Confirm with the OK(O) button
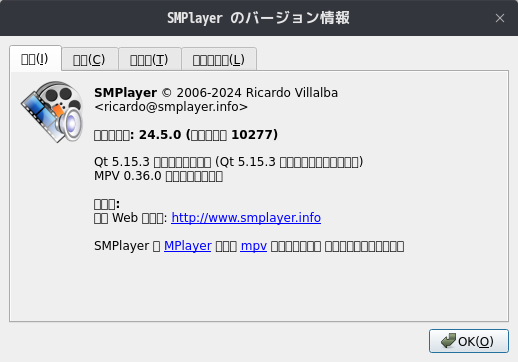The image size is (518, 362). tap(469, 341)
